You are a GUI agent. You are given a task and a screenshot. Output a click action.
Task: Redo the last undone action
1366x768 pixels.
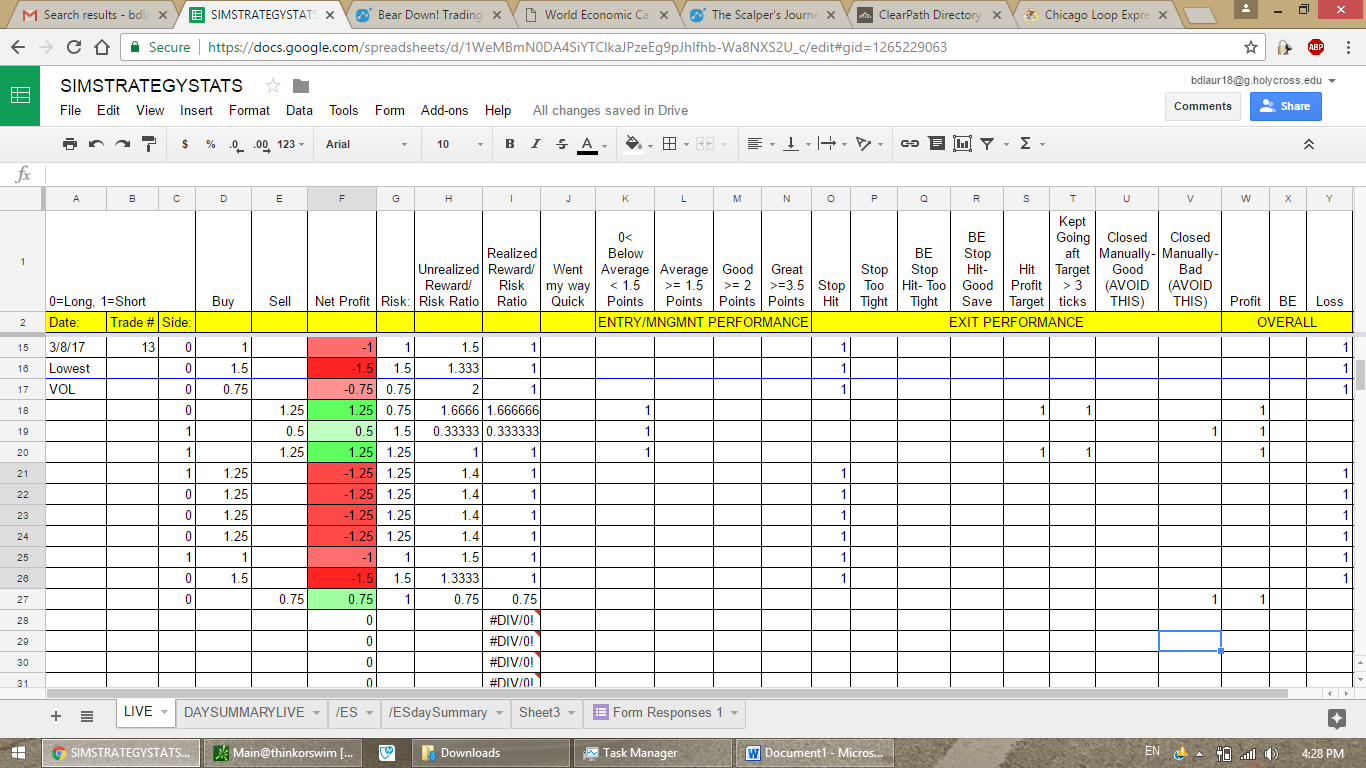[x=122, y=144]
